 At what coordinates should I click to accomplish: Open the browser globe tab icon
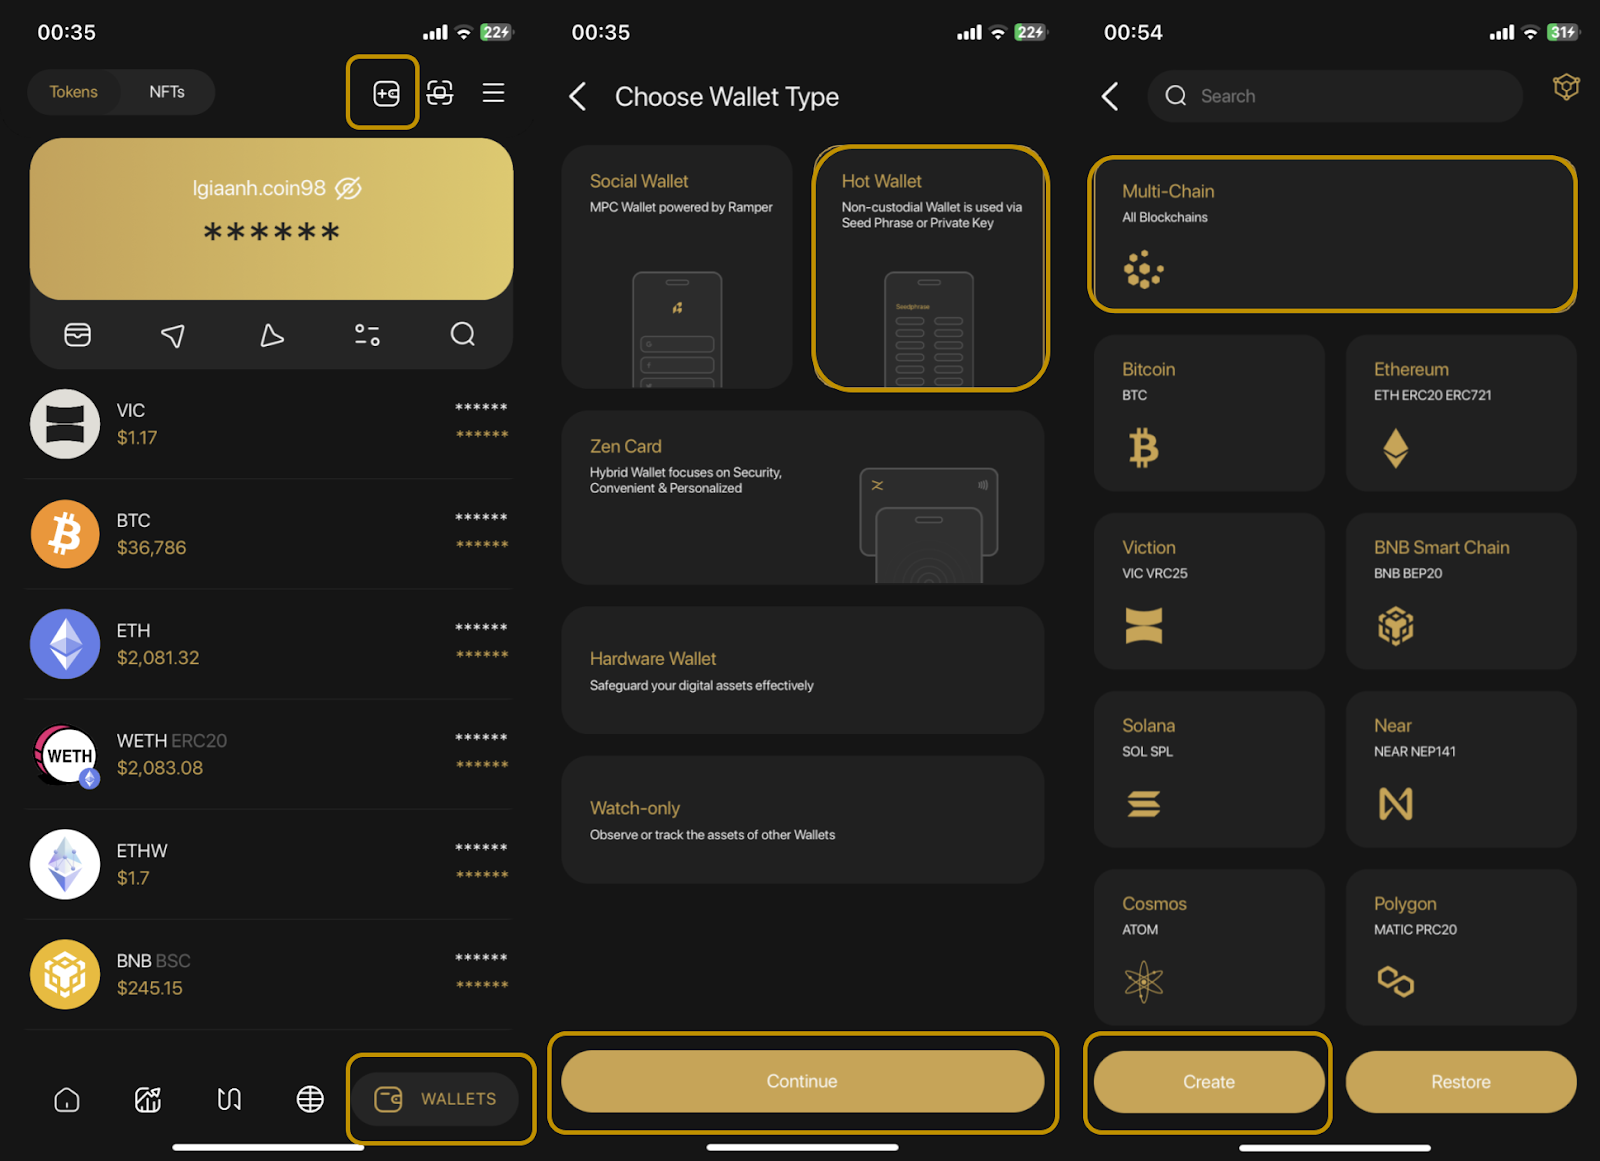(x=310, y=1100)
